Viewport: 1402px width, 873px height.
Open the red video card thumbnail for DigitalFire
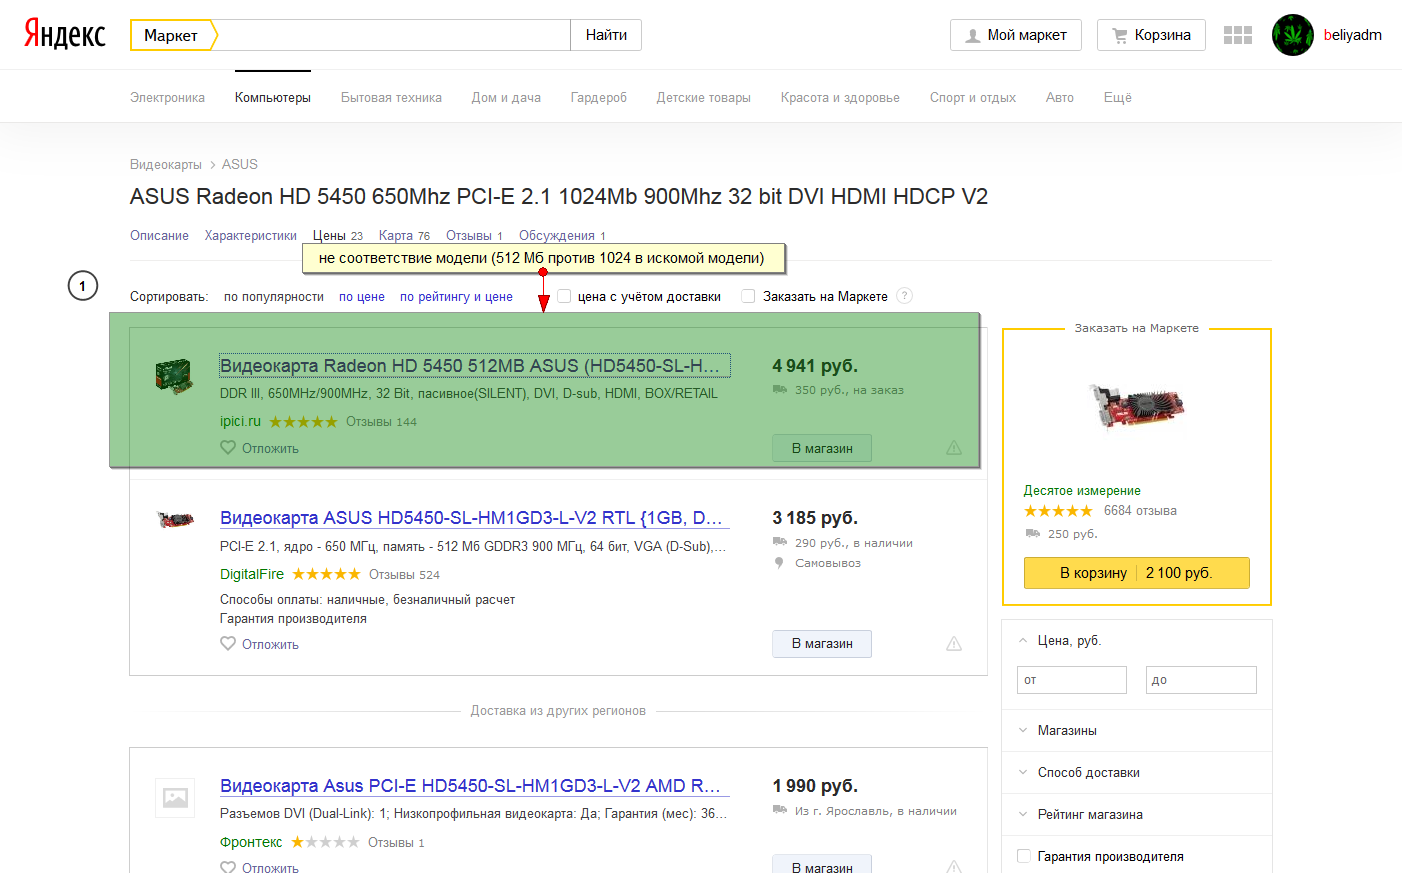(176, 519)
